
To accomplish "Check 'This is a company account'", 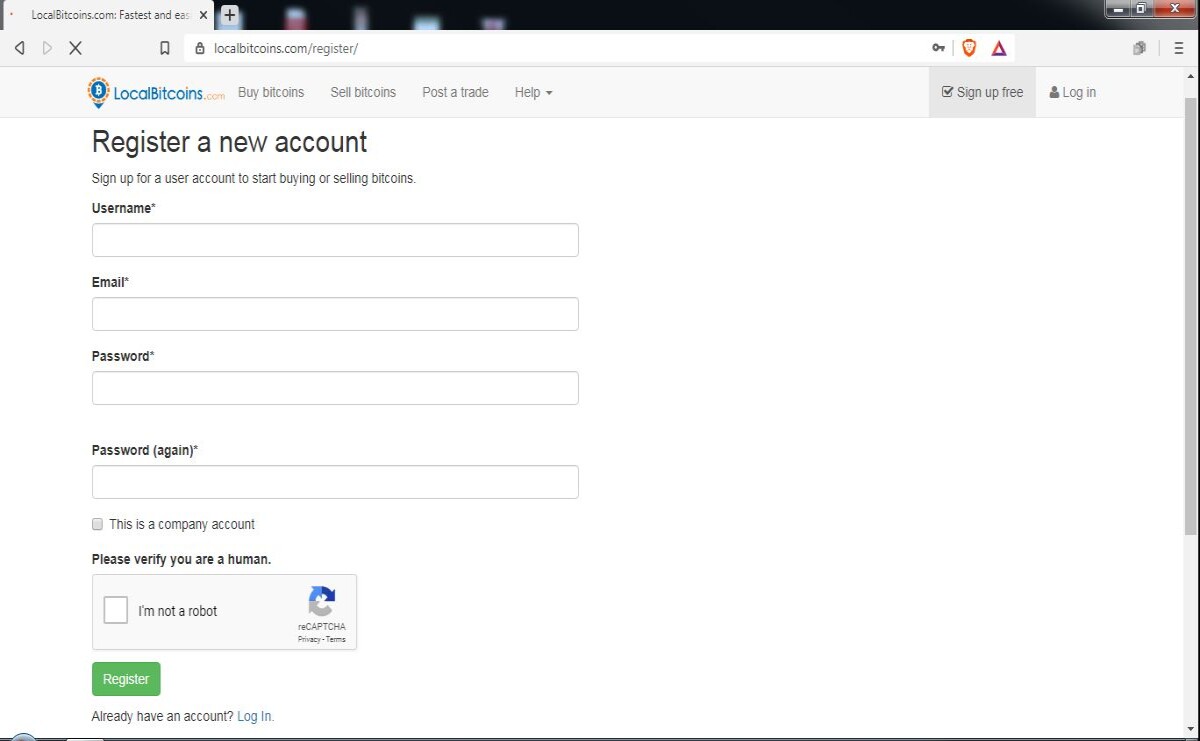I will pos(97,524).
